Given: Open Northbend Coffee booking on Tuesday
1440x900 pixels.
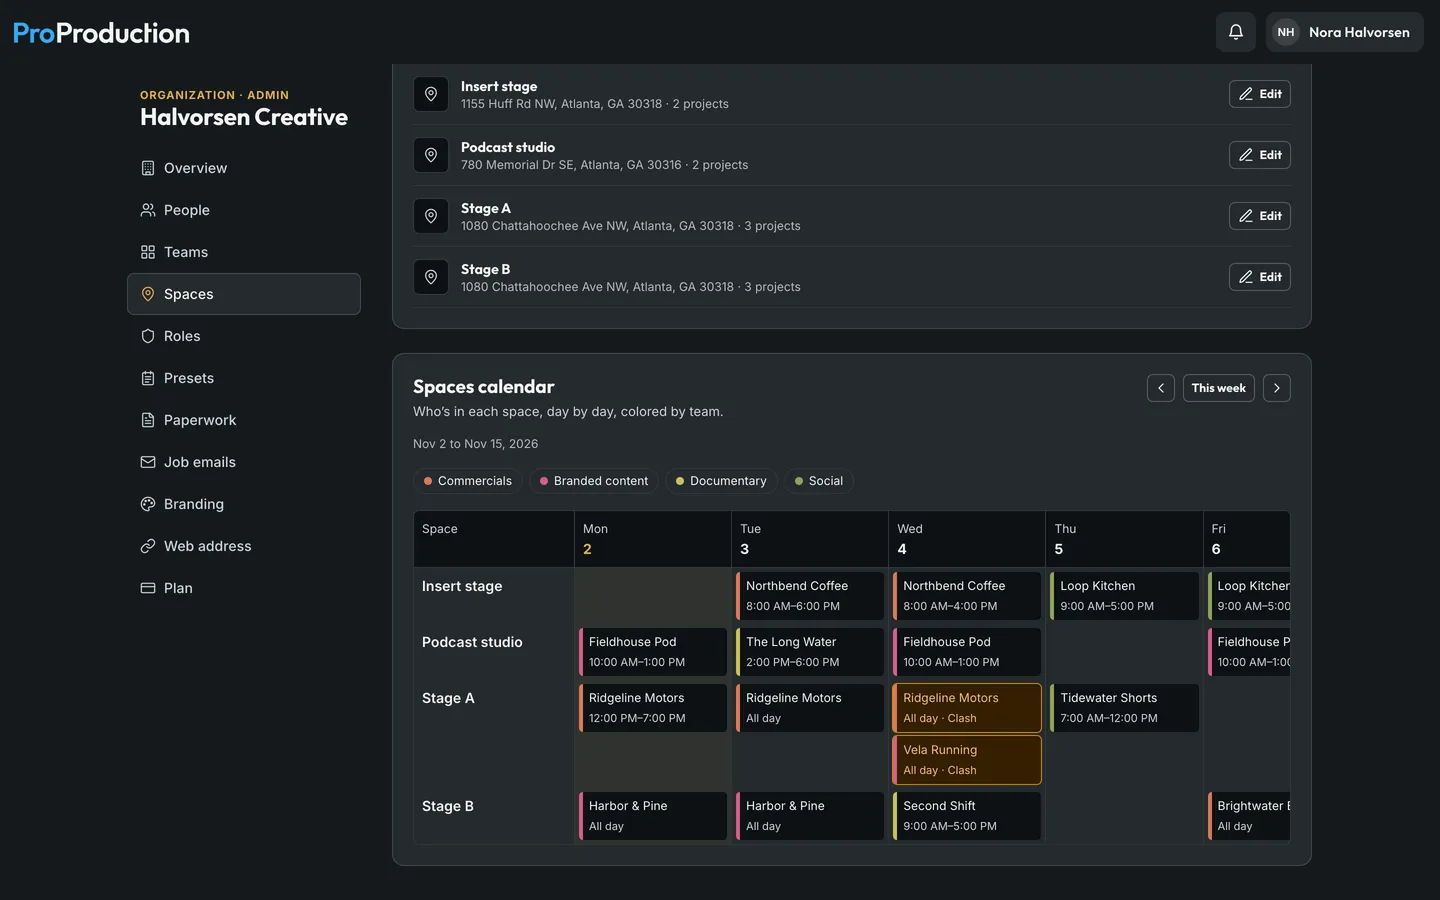Looking at the screenshot, I should pyautogui.click(x=810, y=596).
